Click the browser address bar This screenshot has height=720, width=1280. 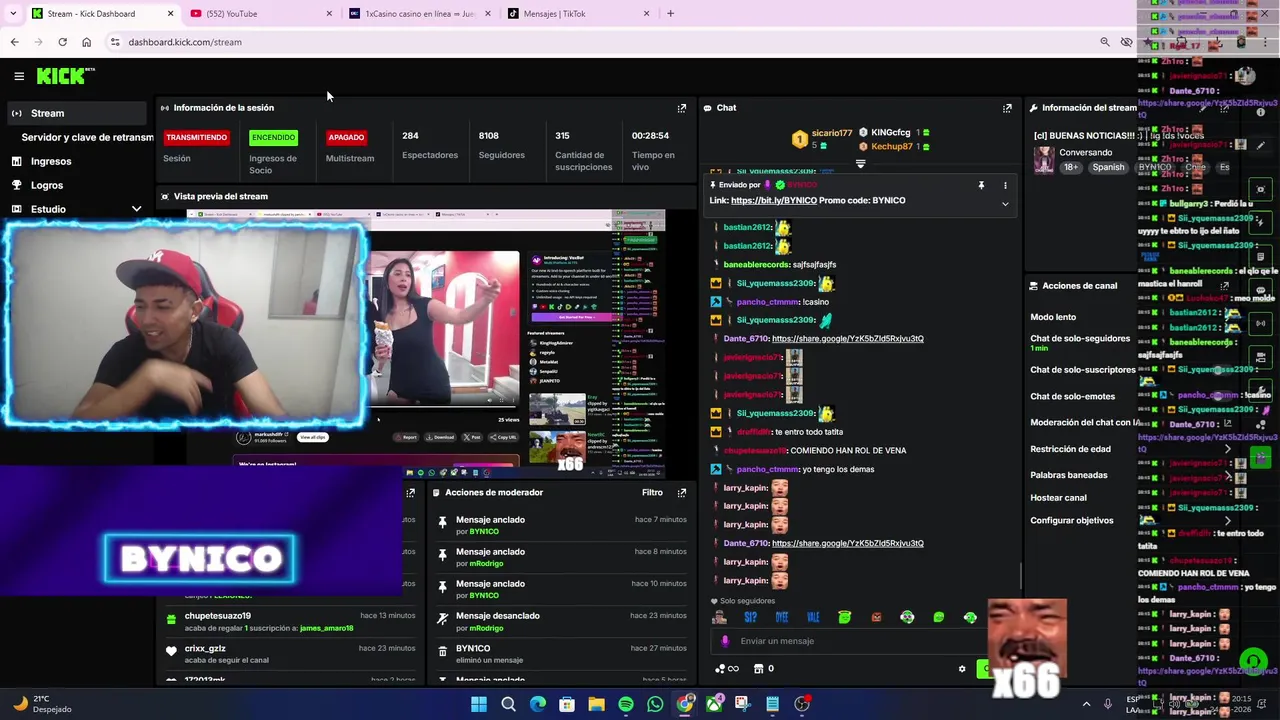click(x=600, y=42)
